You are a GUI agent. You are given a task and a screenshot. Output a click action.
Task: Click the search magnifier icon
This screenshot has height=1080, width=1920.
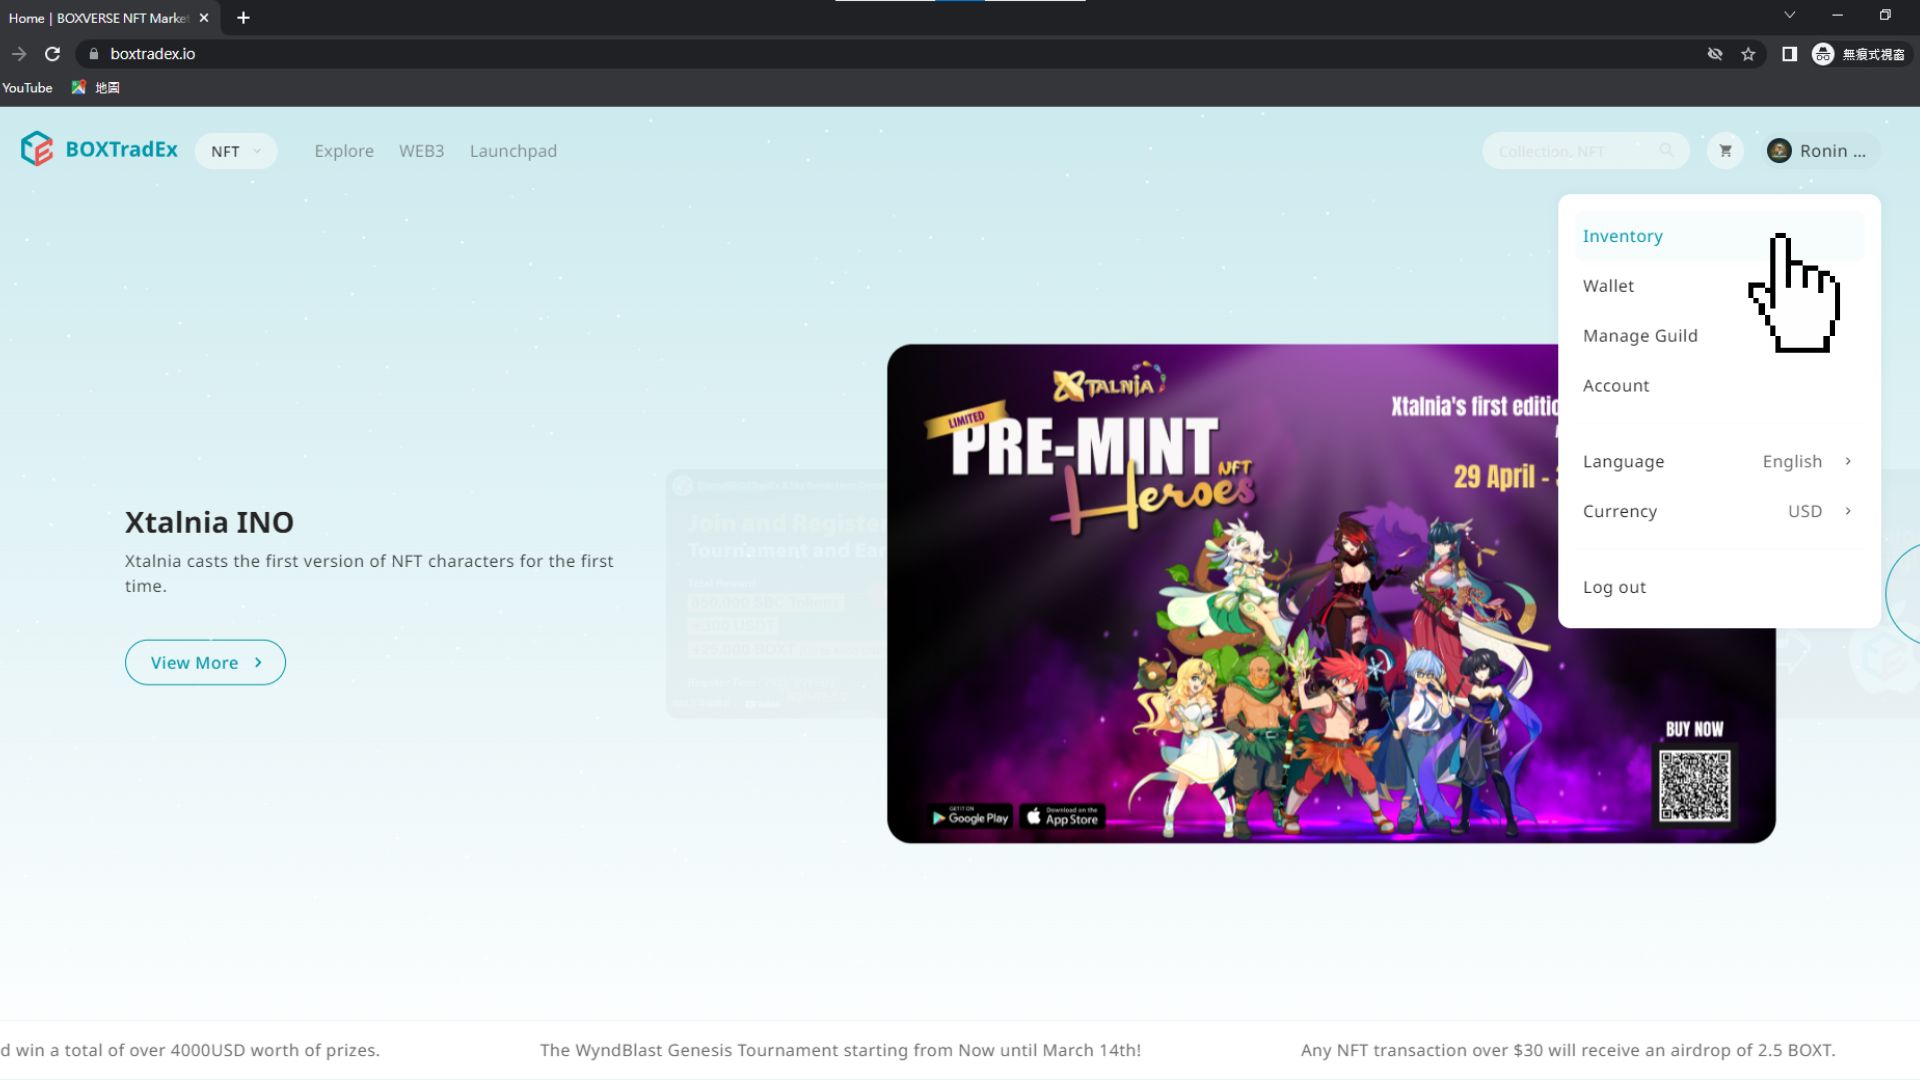coord(1666,151)
